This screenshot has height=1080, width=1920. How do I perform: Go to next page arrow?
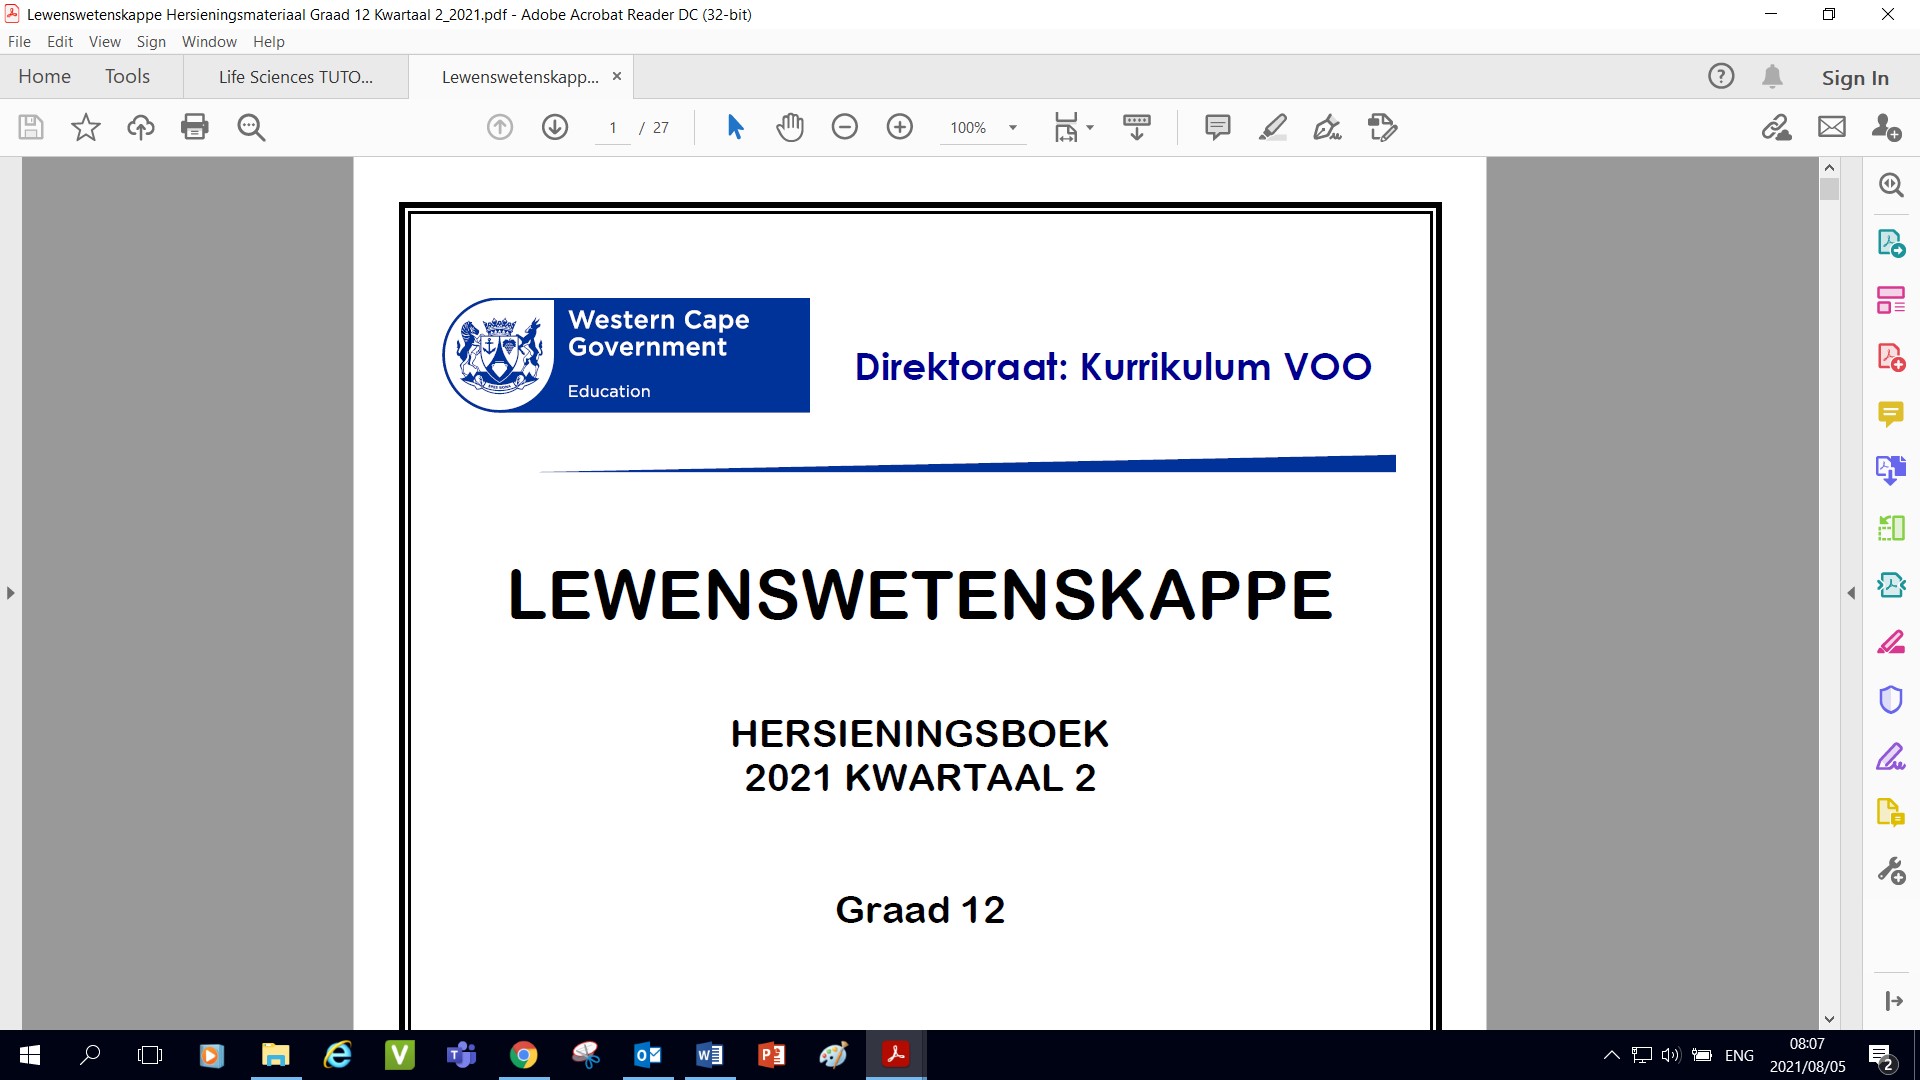pyautogui.click(x=555, y=127)
